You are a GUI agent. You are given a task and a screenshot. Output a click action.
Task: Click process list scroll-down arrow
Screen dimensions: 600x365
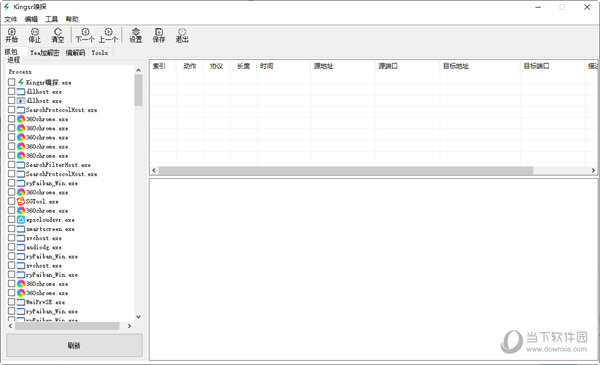click(139, 317)
